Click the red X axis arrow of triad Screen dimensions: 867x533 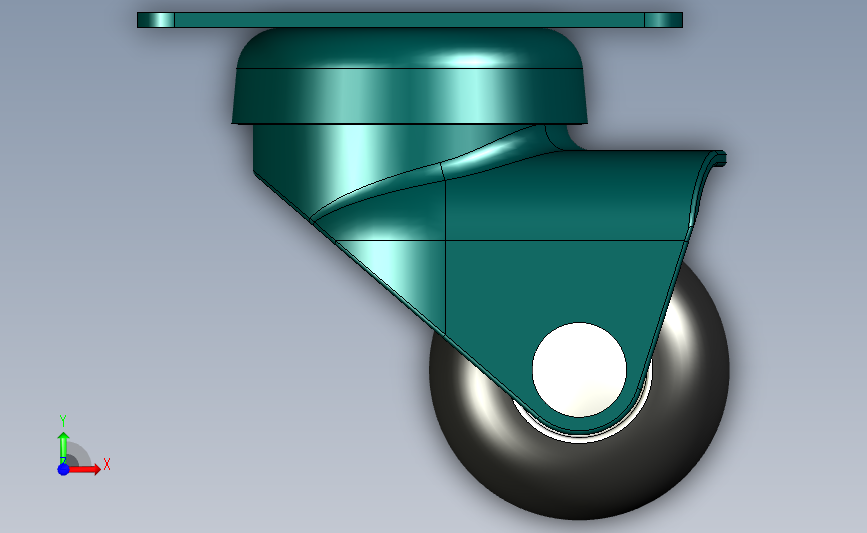83,469
